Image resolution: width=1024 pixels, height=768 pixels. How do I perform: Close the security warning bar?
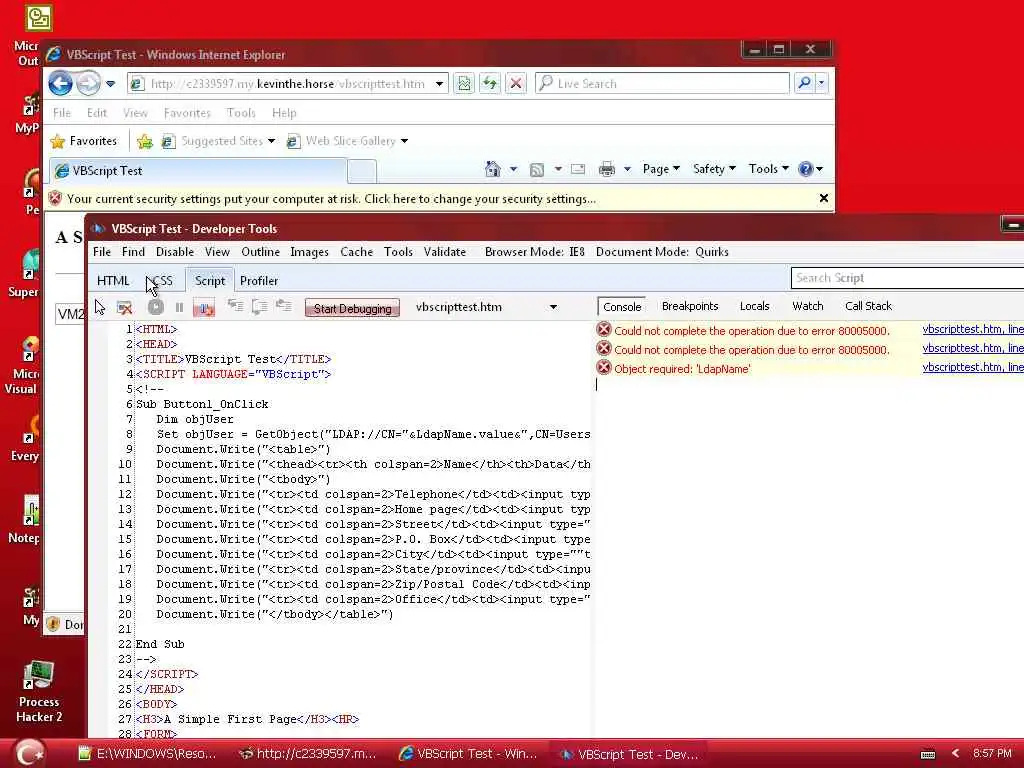click(x=824, y=198)
